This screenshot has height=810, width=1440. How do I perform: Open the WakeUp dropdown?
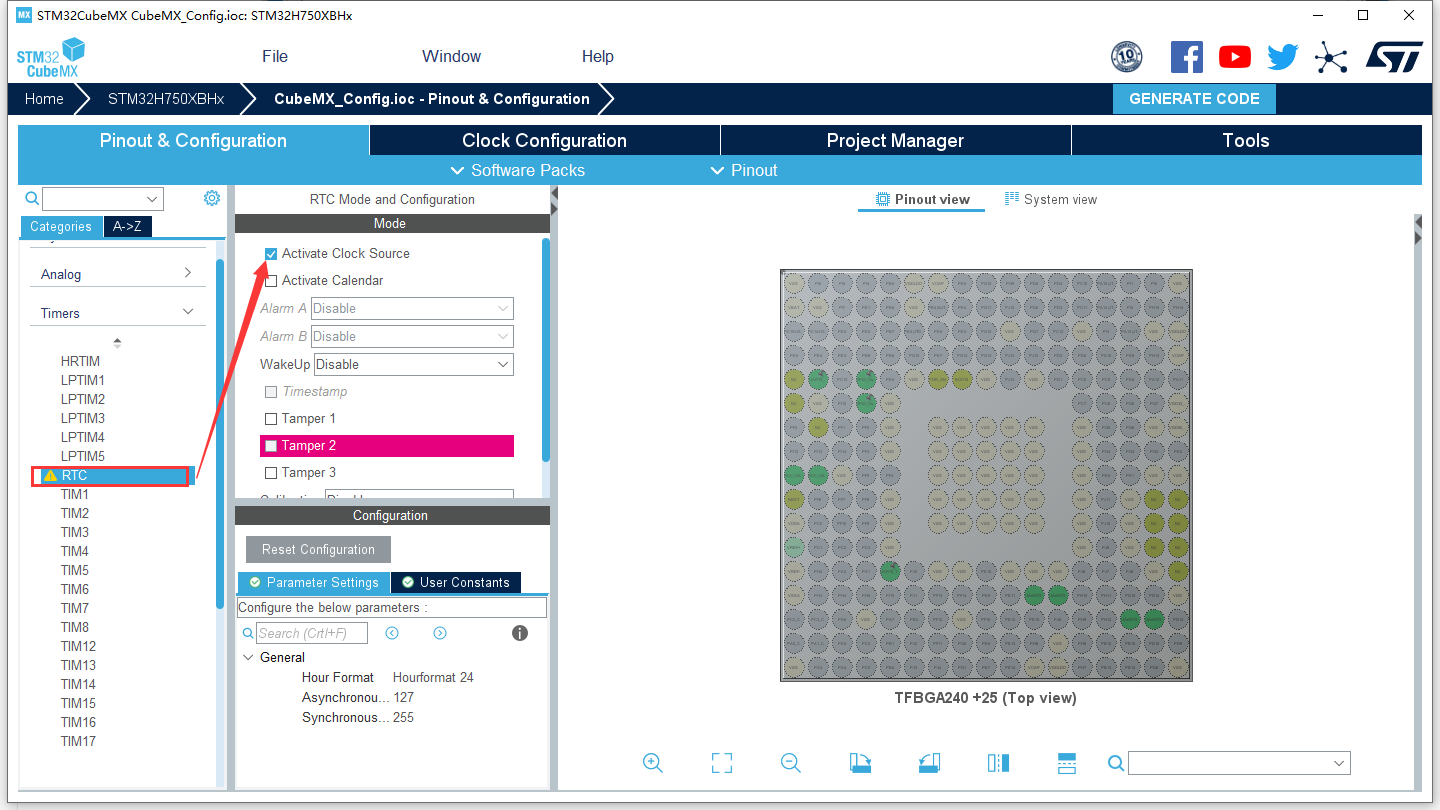pos(414,364)
